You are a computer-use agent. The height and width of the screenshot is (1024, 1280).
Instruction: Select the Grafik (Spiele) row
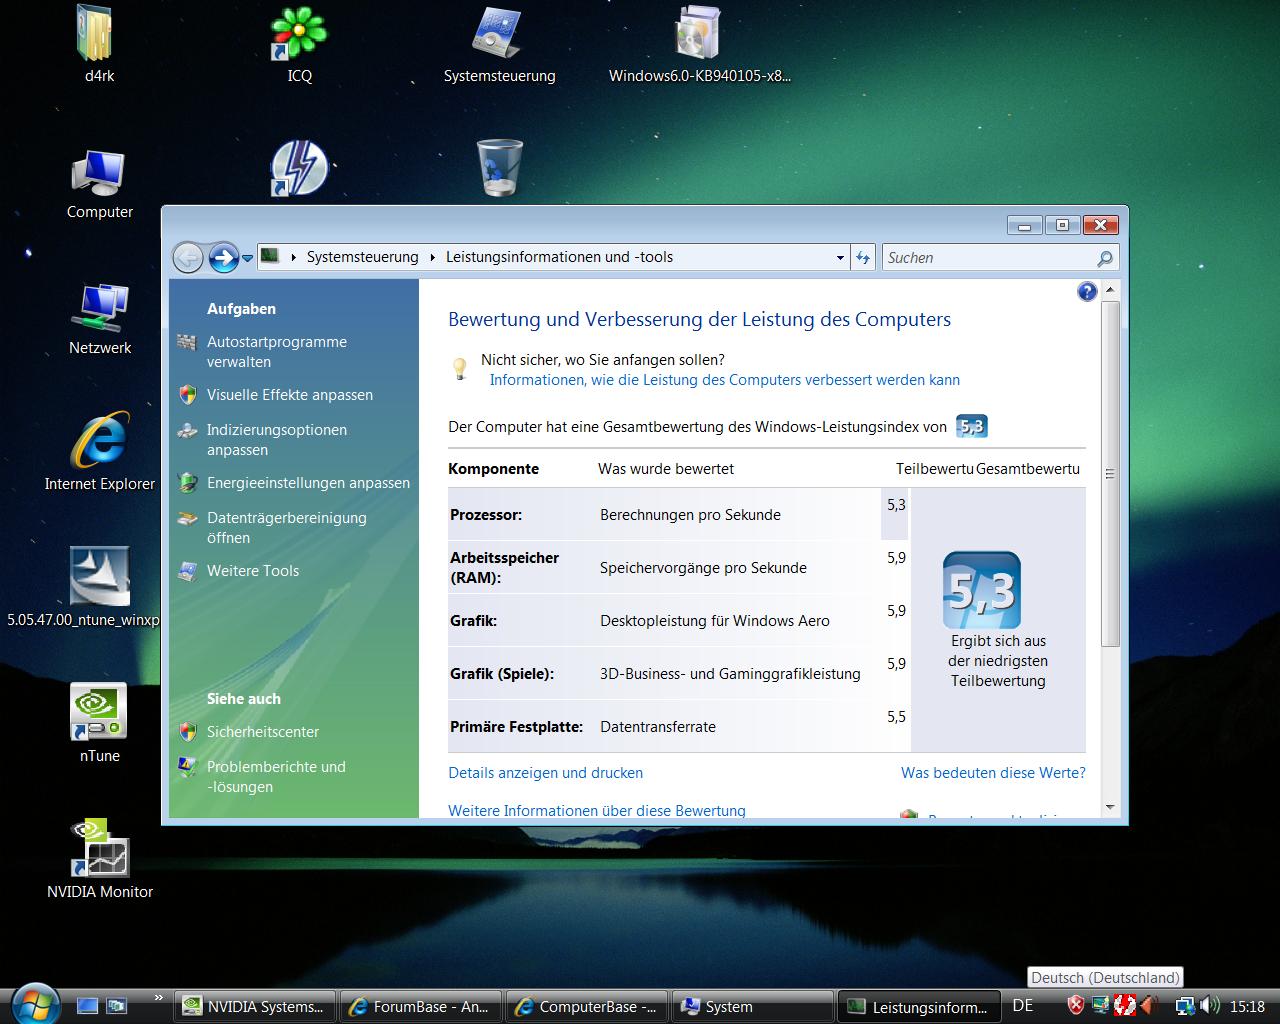[679, 673]
